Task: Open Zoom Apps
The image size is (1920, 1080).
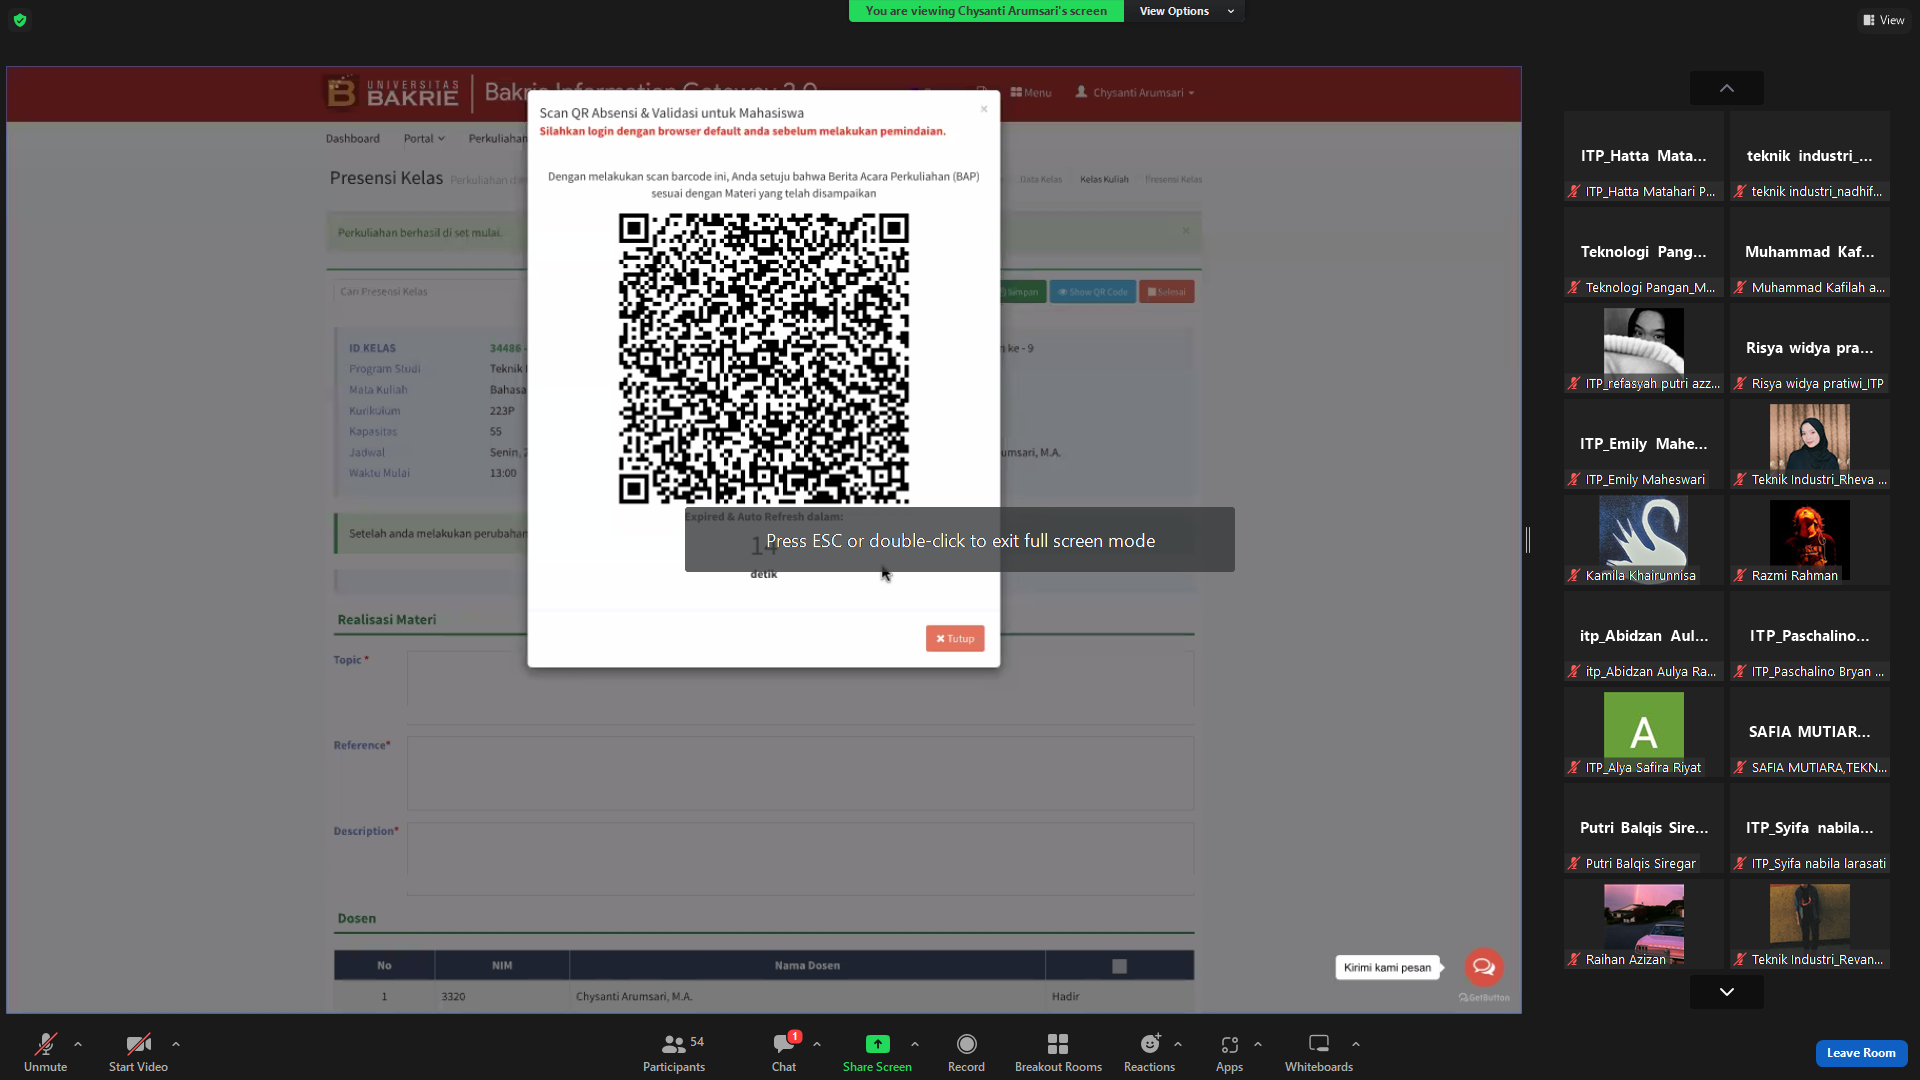Action: click(x=1229, y=1053)
